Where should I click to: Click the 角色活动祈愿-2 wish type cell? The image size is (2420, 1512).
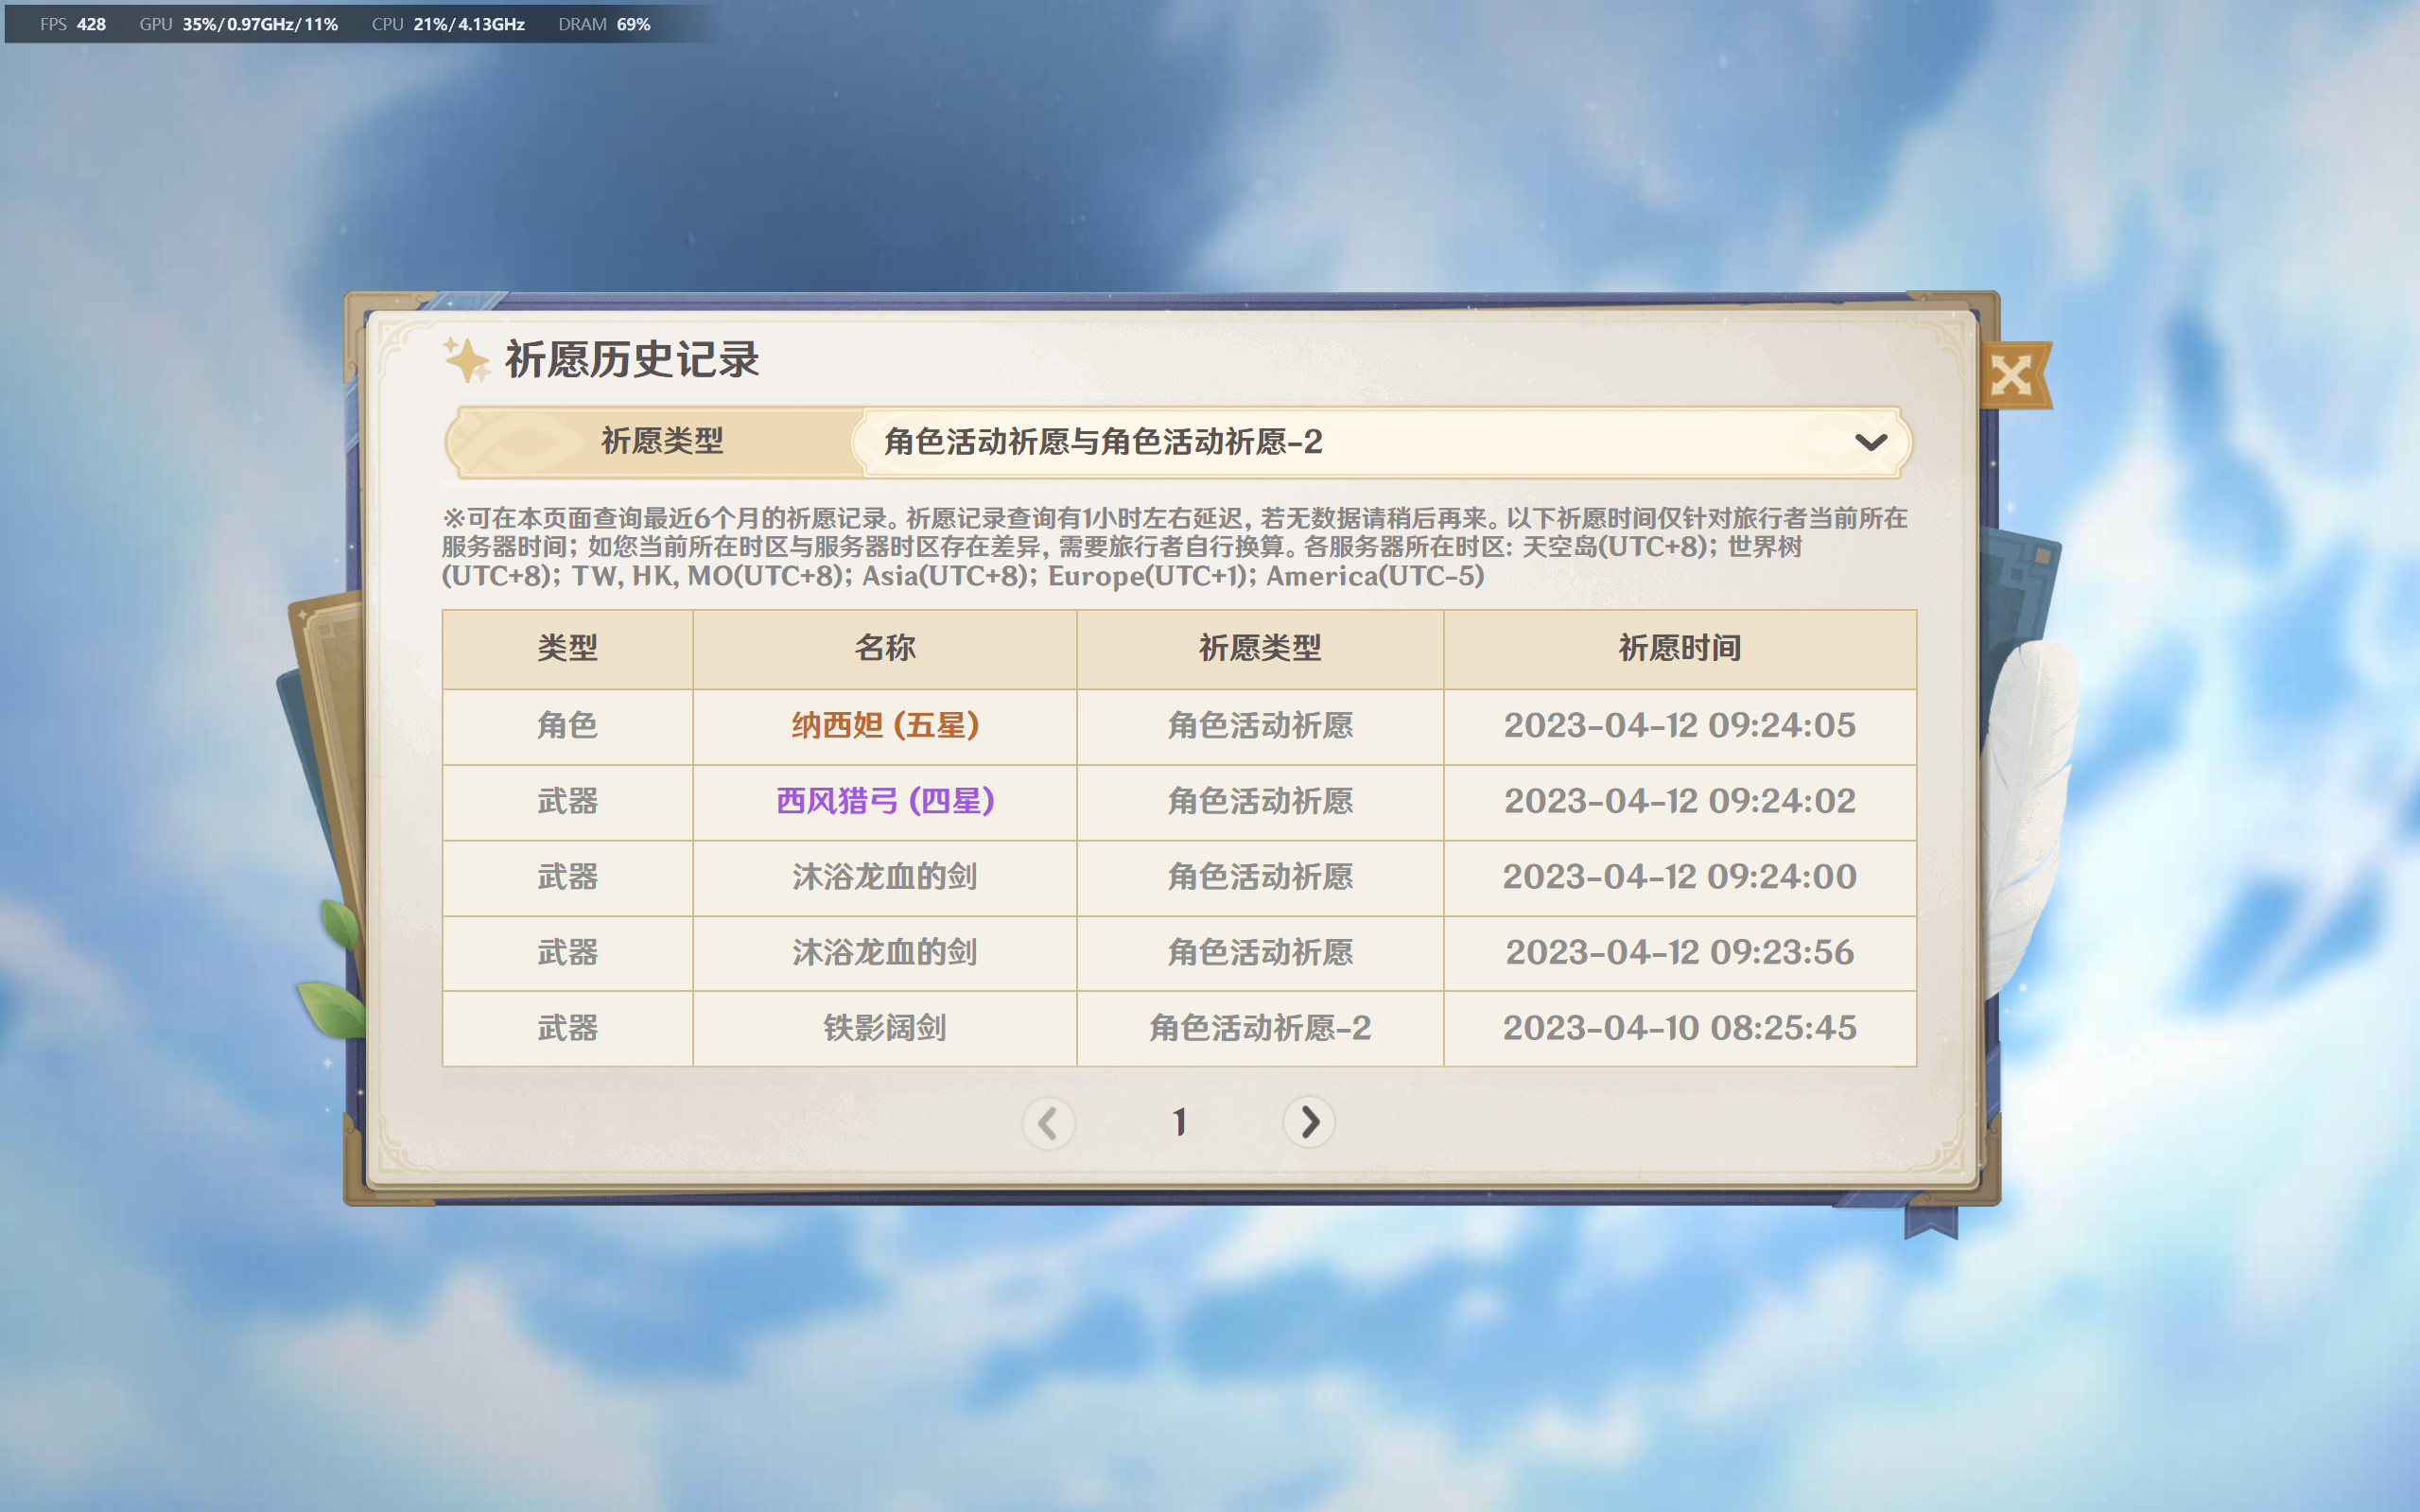click(1260, 1028)
